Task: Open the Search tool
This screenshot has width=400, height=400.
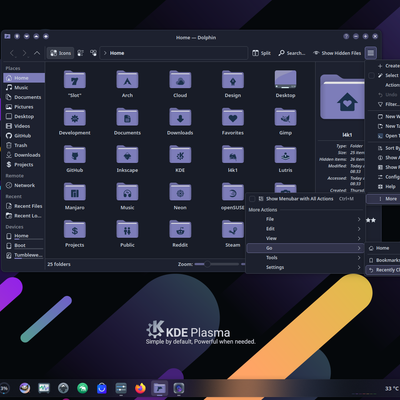Action: tap(292, 53)
